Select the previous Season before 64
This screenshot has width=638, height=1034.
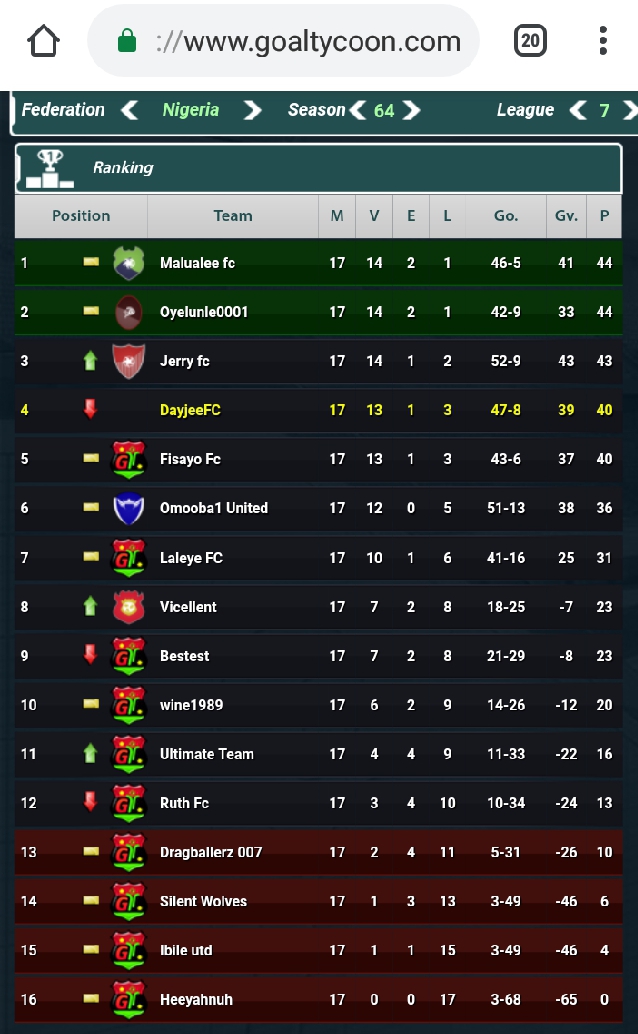(x=358, y=109)
